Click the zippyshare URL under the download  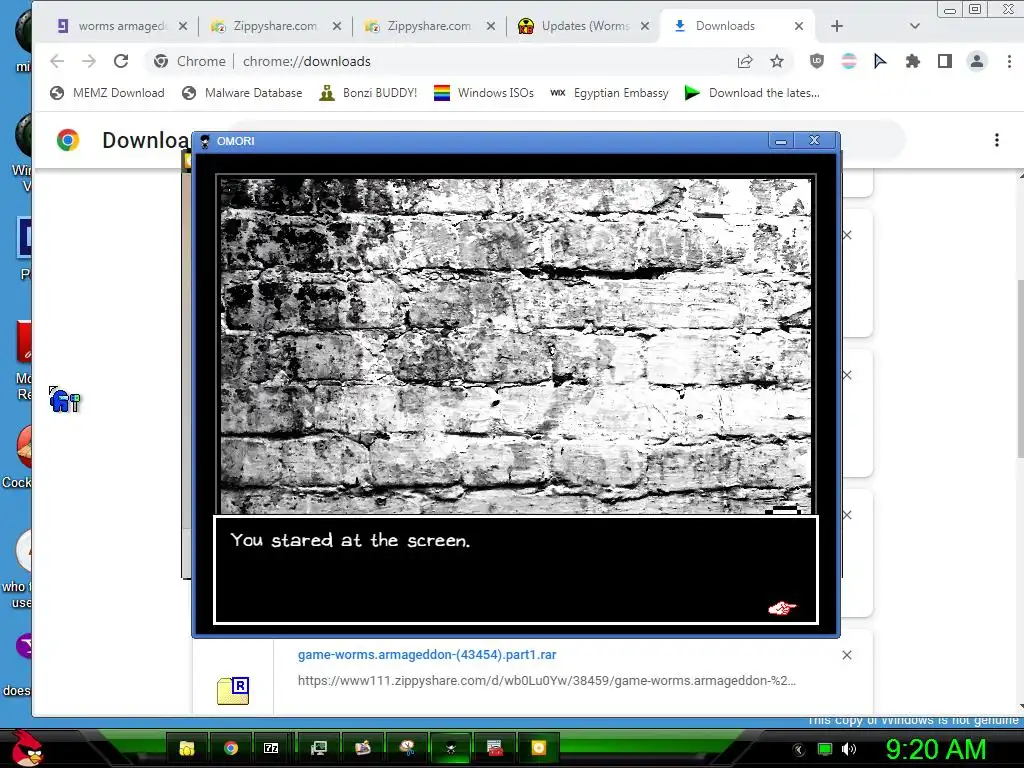point(547,680)
